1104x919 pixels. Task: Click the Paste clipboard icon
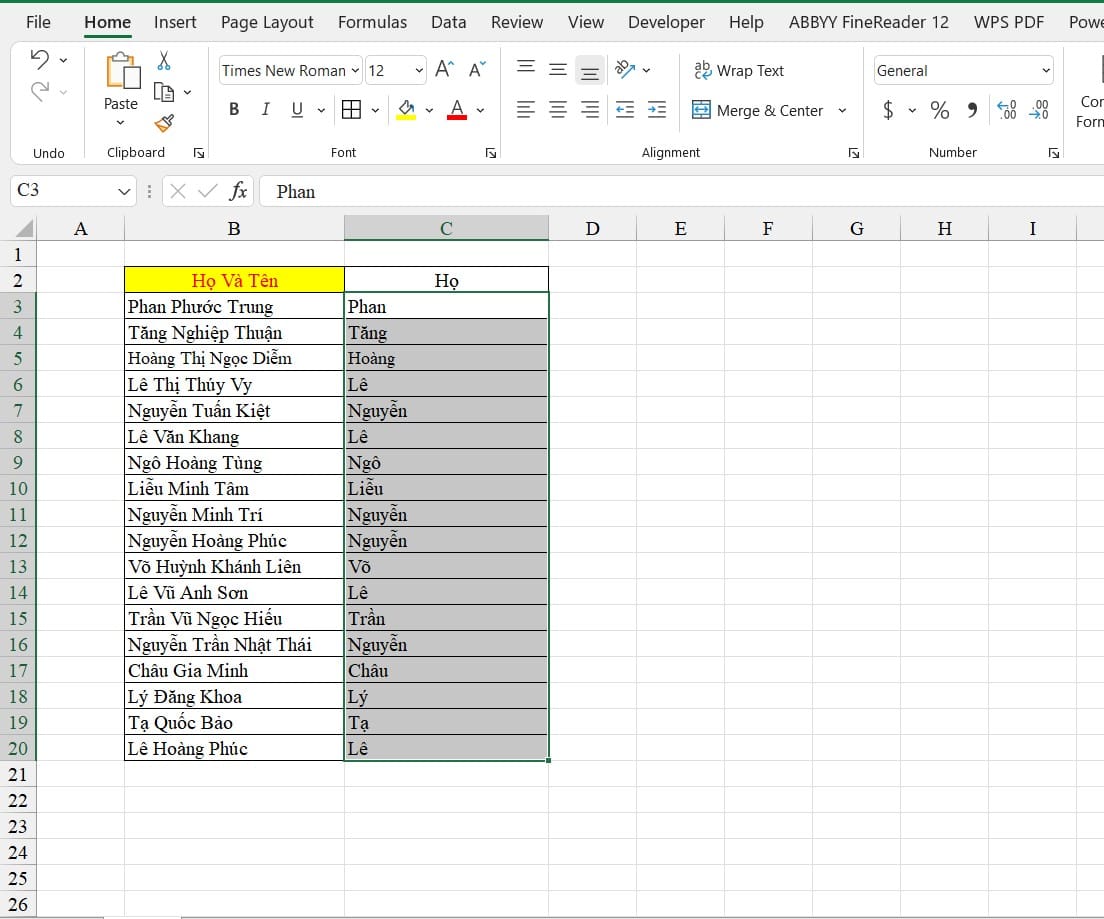click(122, 71)
